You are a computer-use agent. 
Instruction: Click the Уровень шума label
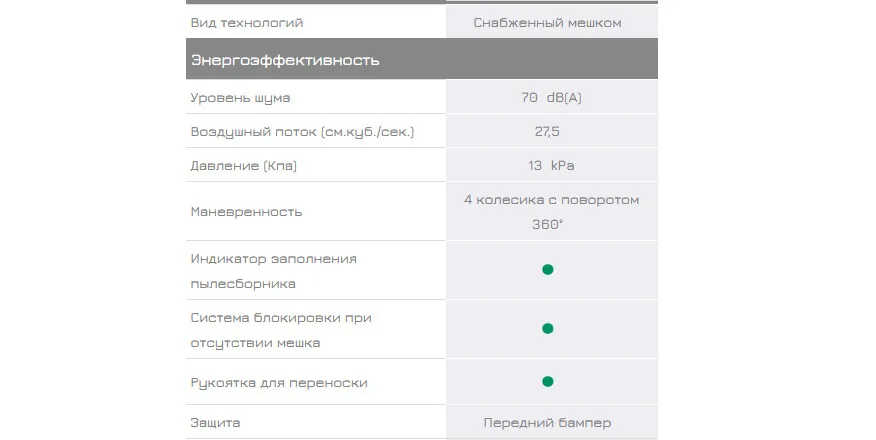point(240,98)
